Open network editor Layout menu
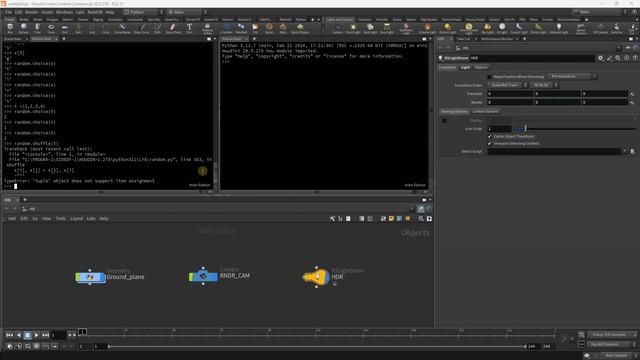640x360 pixels. (x=76, y=219)
